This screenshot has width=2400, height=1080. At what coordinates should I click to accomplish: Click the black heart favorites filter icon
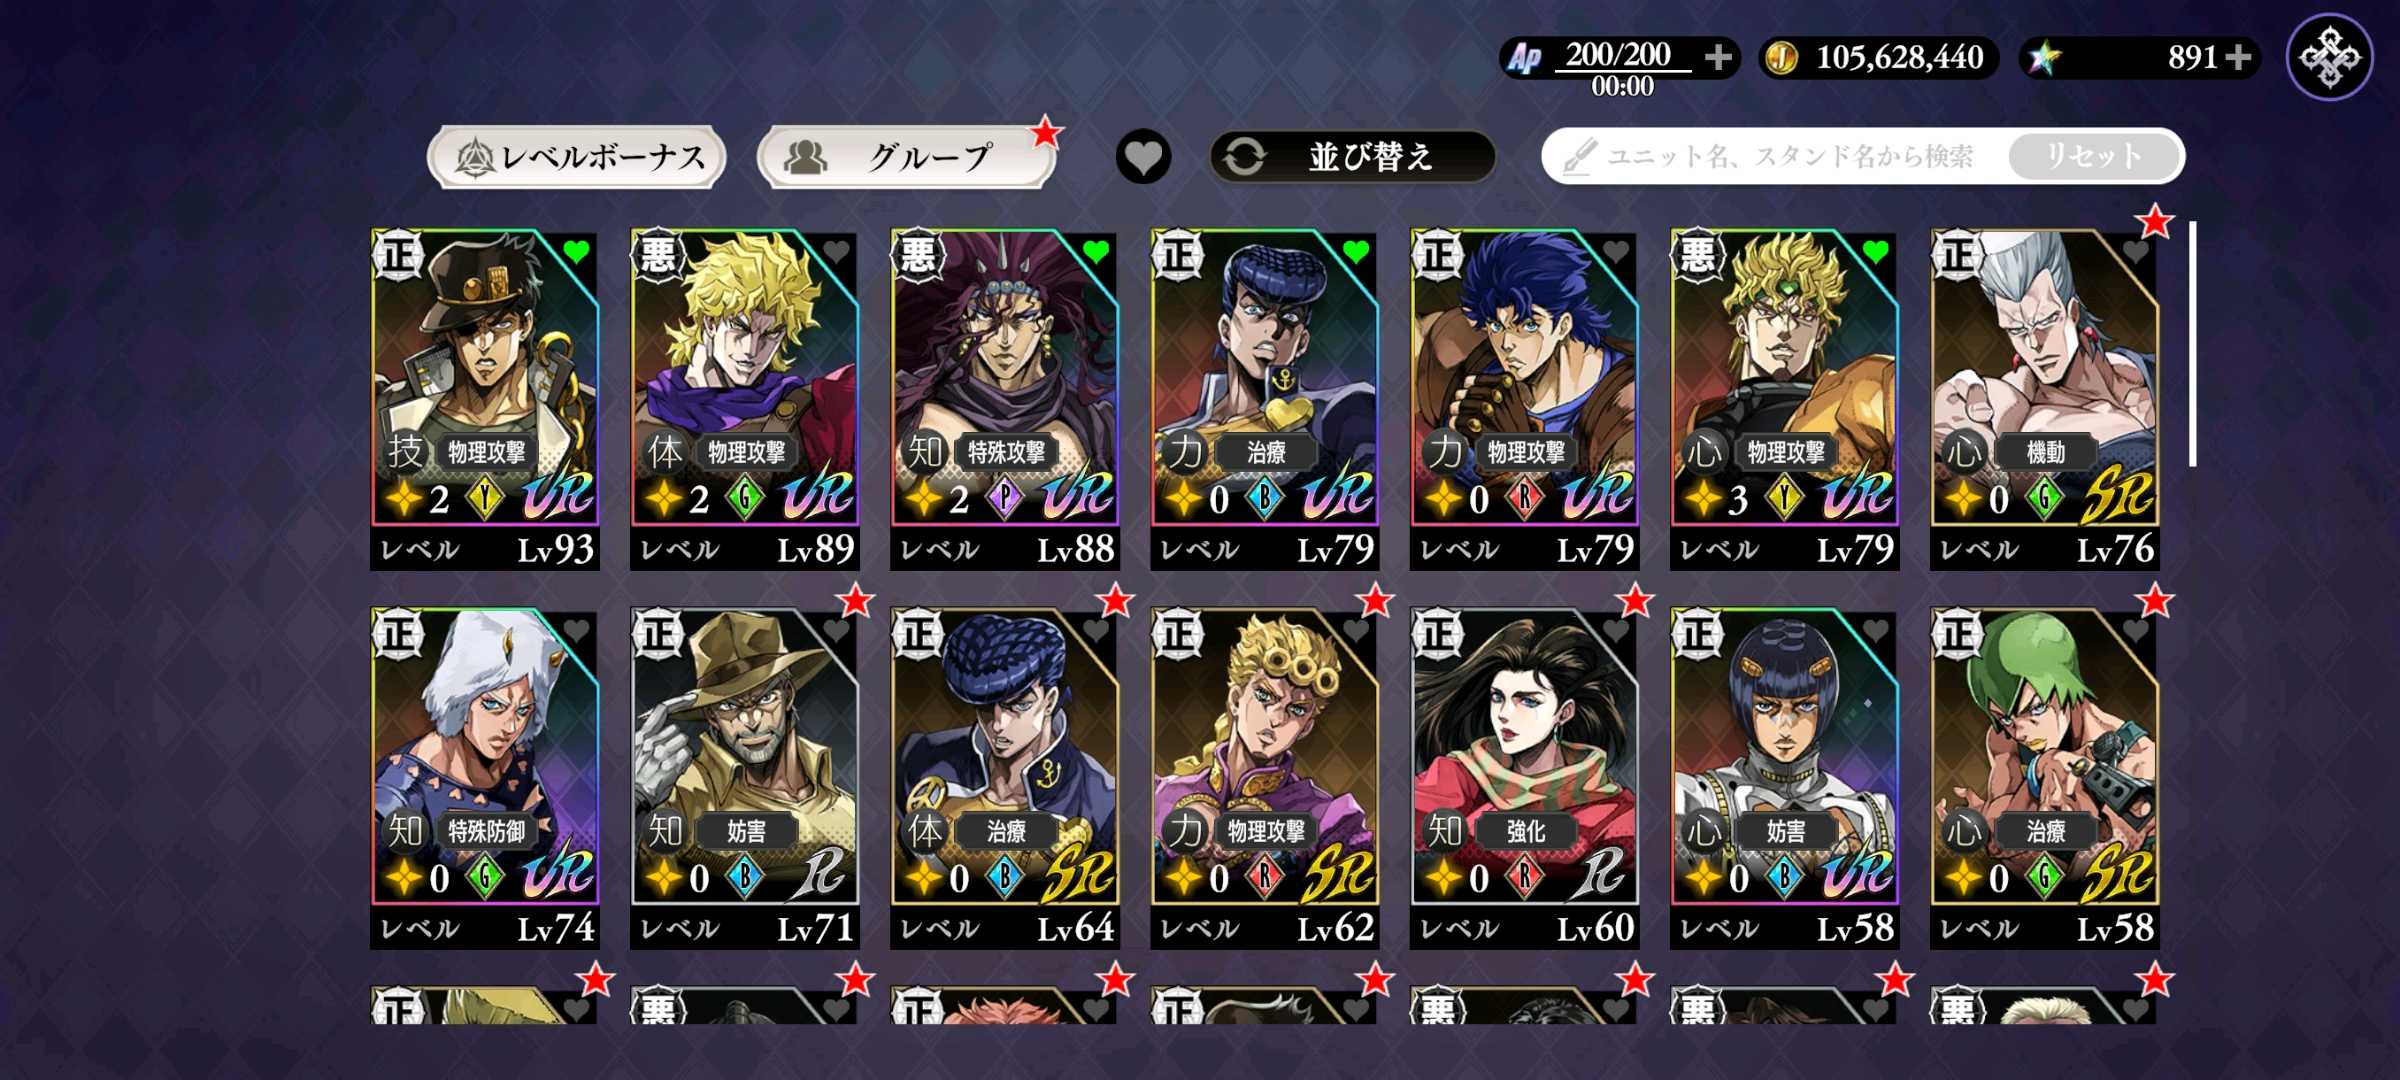point(1143,157)
